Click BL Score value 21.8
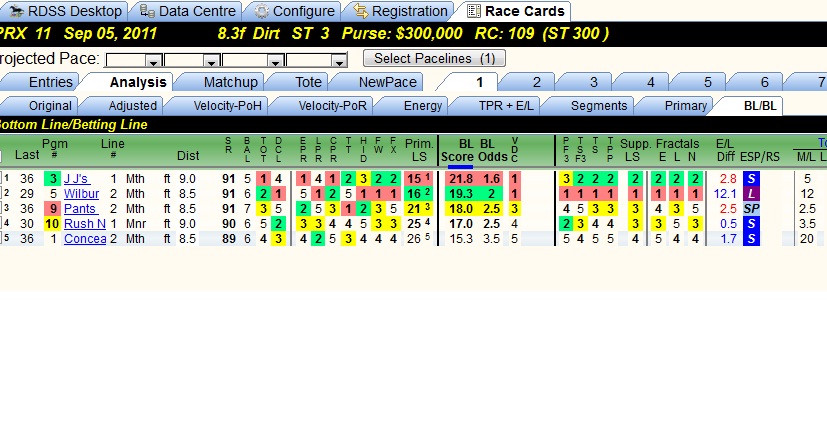Viewport: 827px width, 440px height. pyautogui.click(x=460, y=179)
